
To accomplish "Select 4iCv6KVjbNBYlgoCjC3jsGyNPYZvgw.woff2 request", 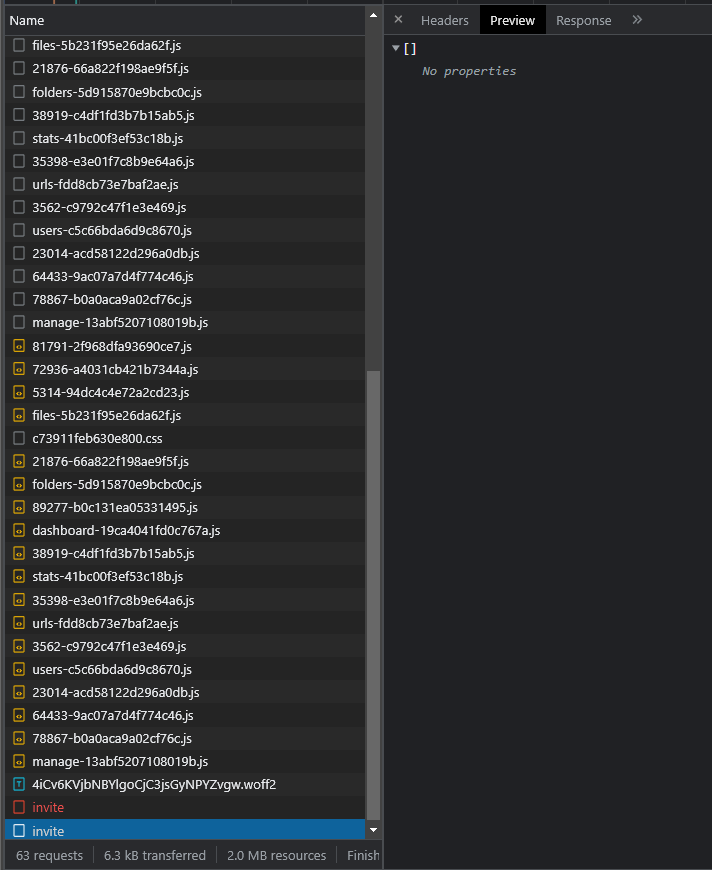I will pyautogui.click(x=154, y=785).
